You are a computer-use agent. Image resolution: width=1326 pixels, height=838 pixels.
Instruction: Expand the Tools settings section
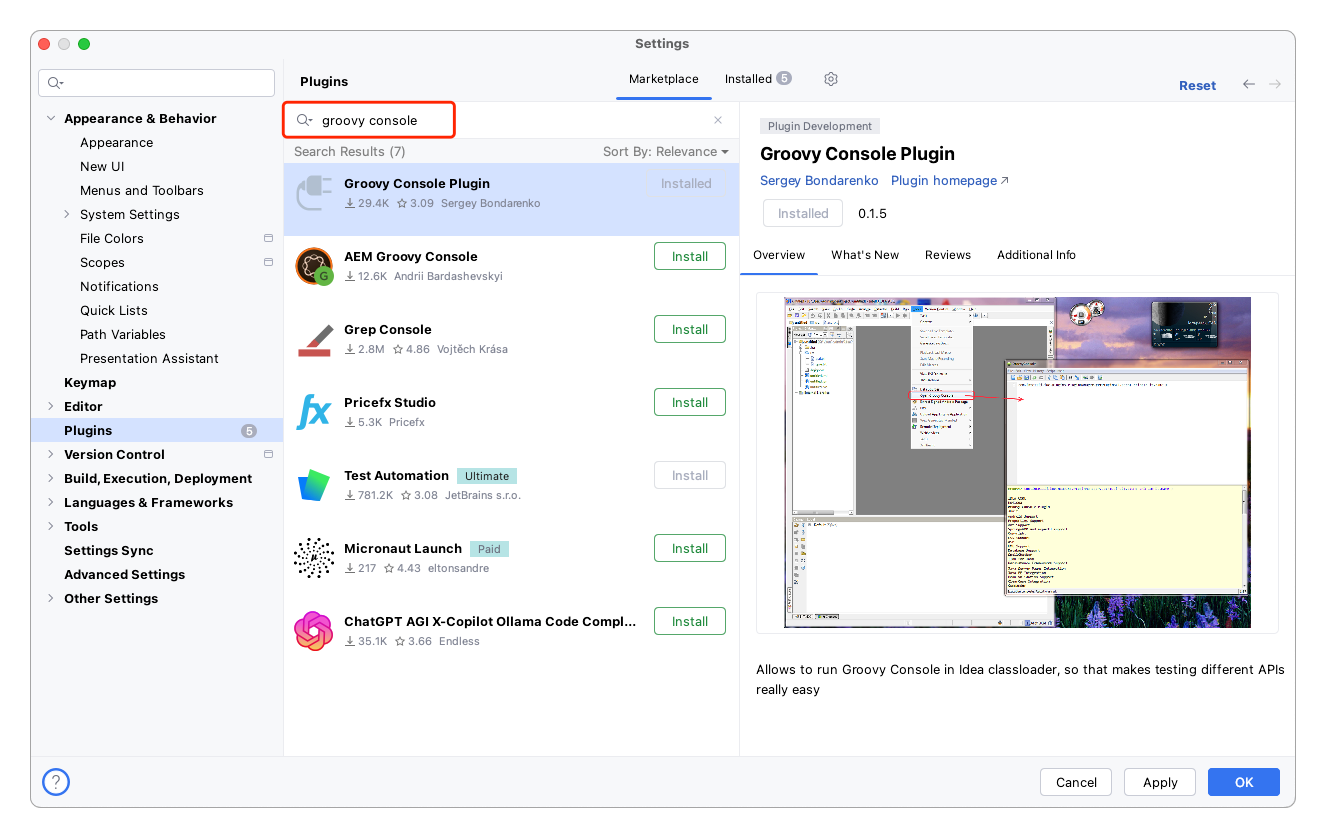[51, 526]
